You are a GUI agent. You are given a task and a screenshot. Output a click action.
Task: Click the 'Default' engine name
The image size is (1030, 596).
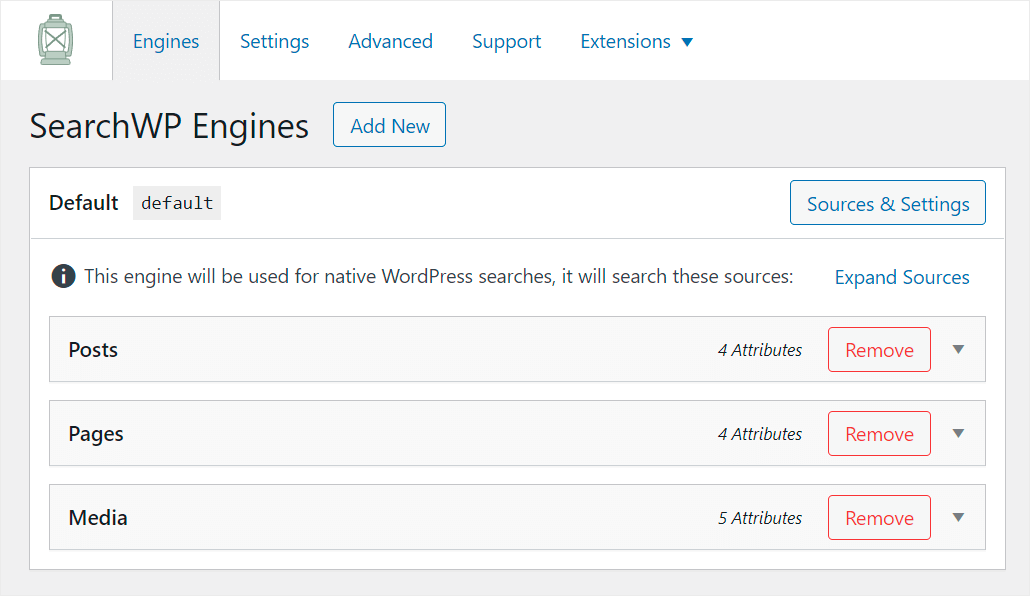(x=83, y=203)
